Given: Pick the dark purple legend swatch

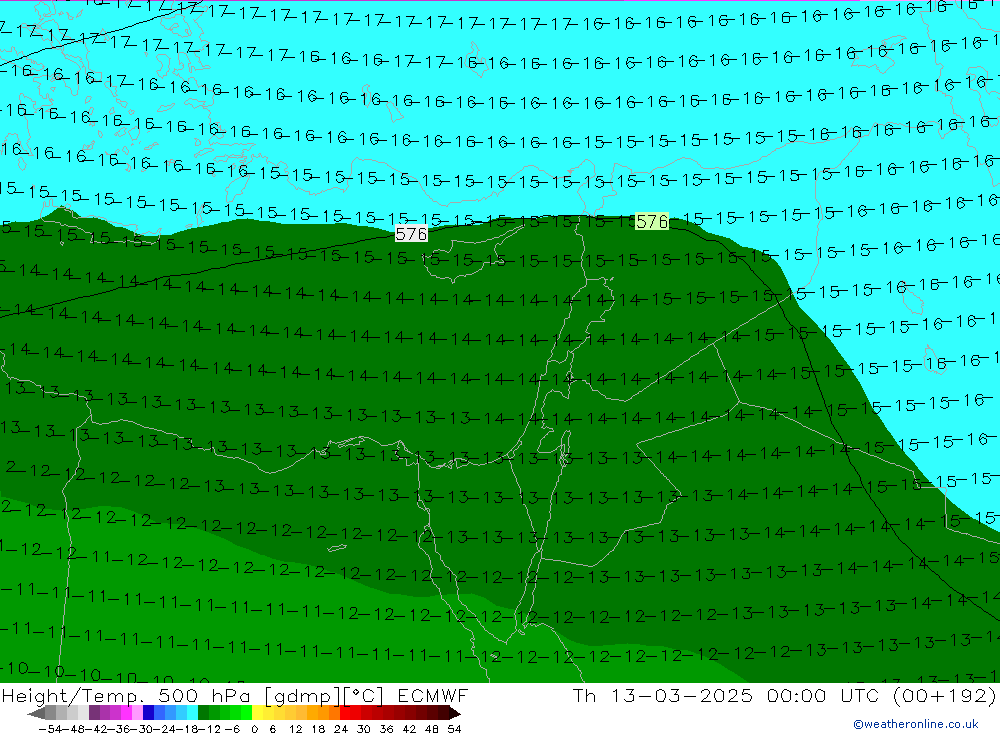Looking at the screenshot, I should [x=94, y=713].
